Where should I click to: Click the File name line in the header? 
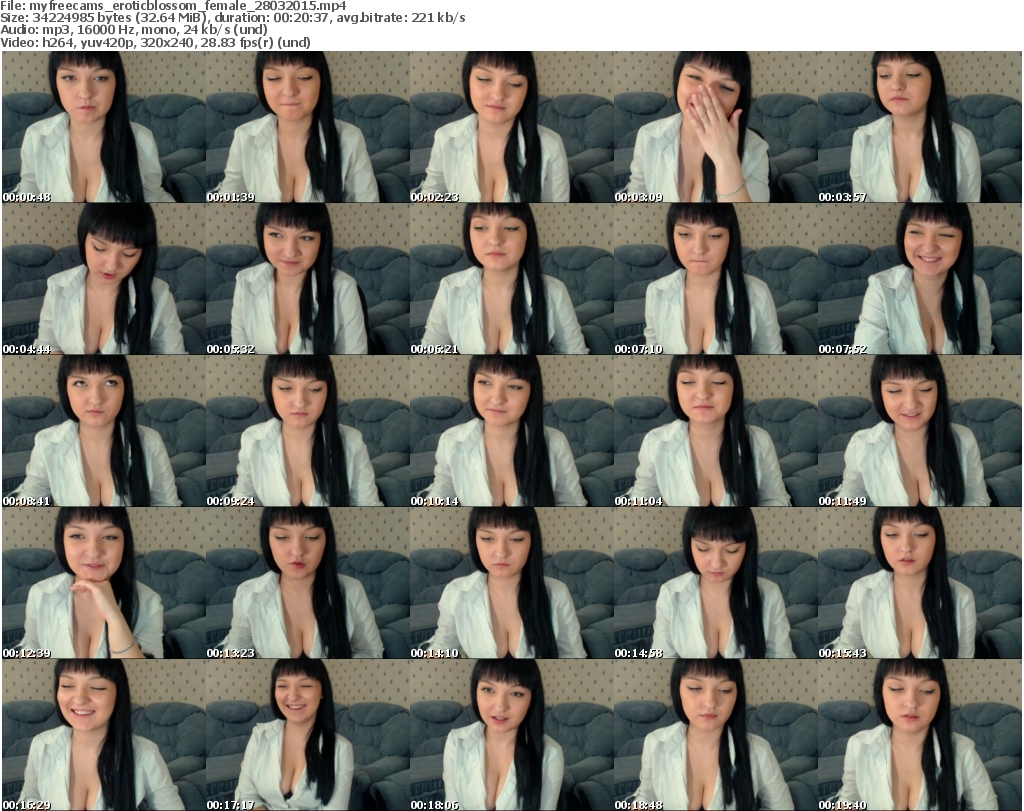pyautogui.click(x=173, y=6)
